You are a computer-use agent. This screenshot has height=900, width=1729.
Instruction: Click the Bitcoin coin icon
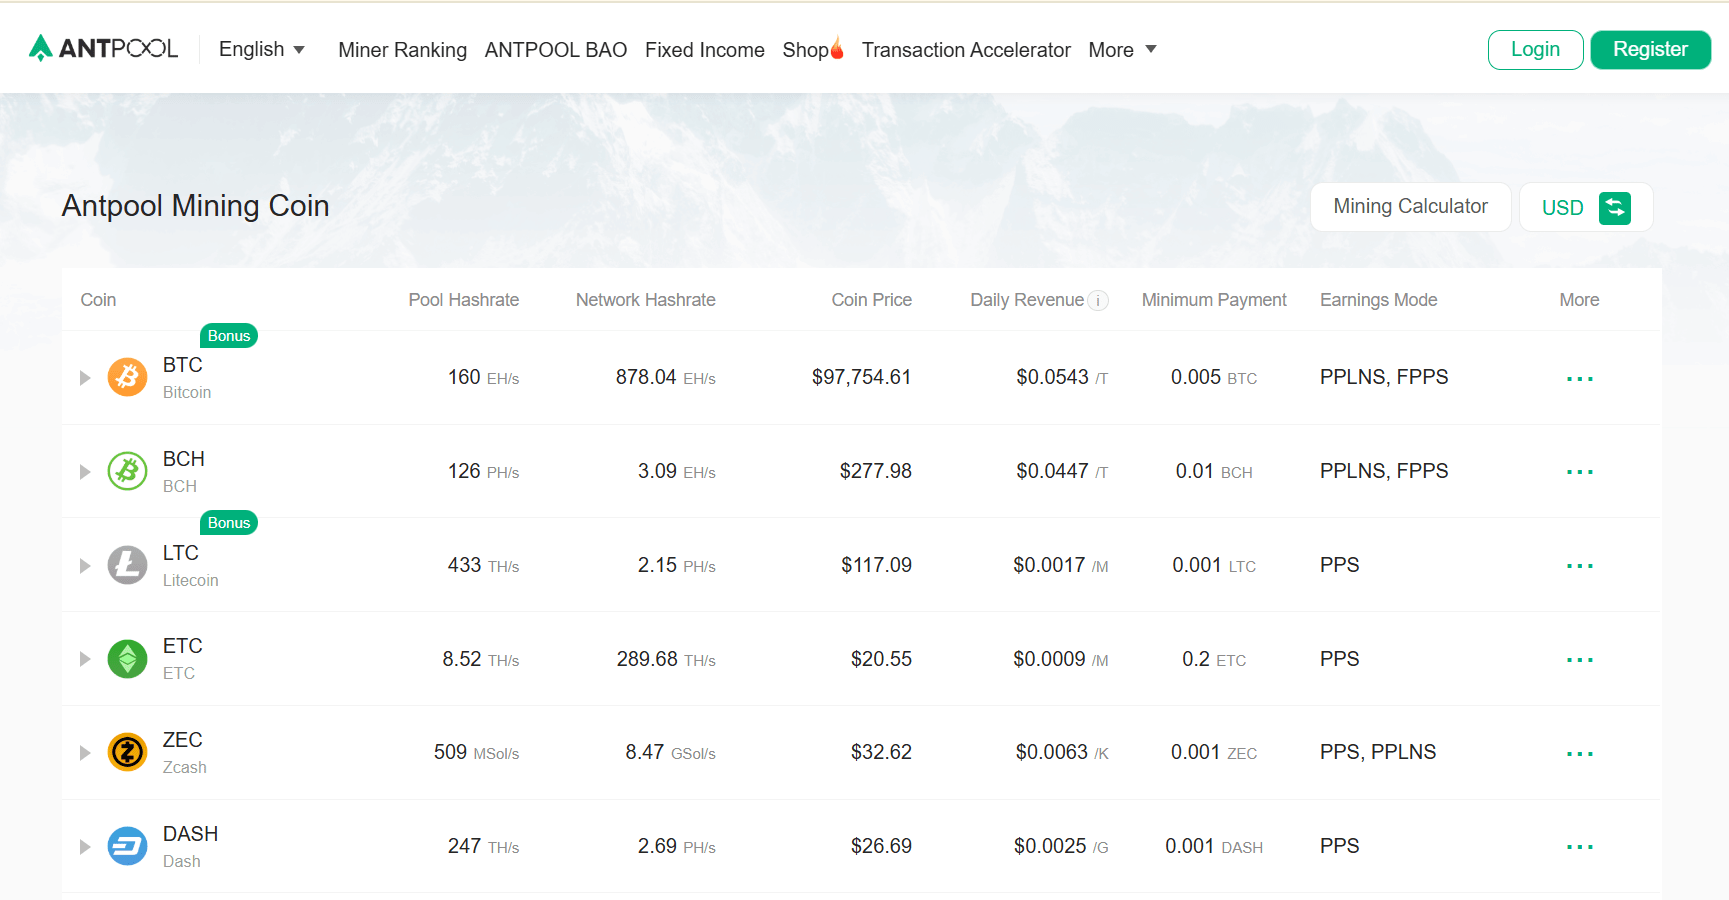(x=127, y=377)
